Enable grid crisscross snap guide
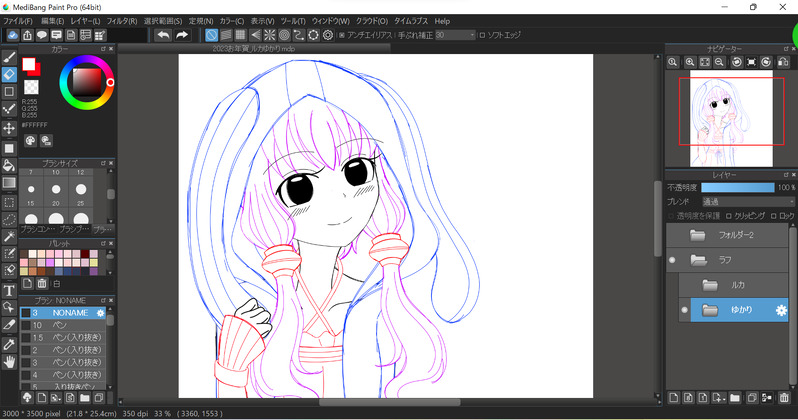The width and height of the screenshot is (798, 420). pyautogui.click(x=240, y=35)
